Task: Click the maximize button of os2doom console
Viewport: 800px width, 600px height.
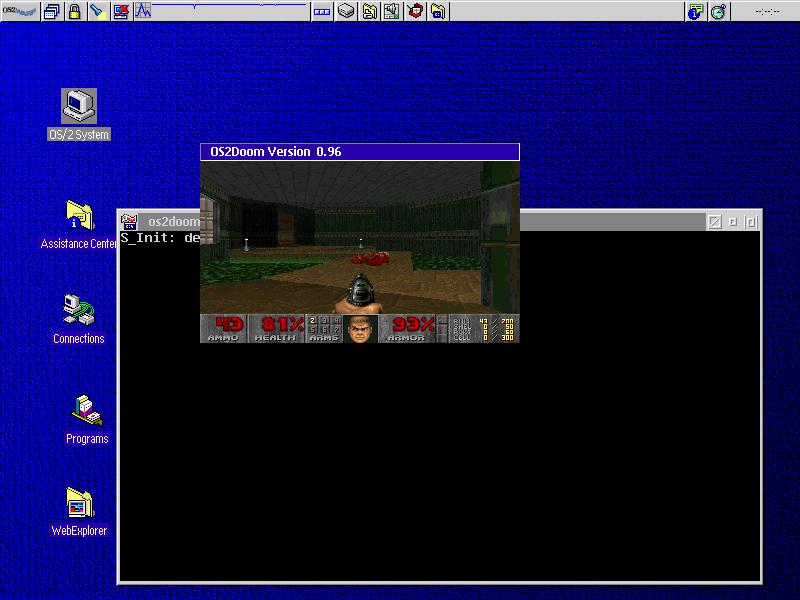Action: click(x=751, y=222)
